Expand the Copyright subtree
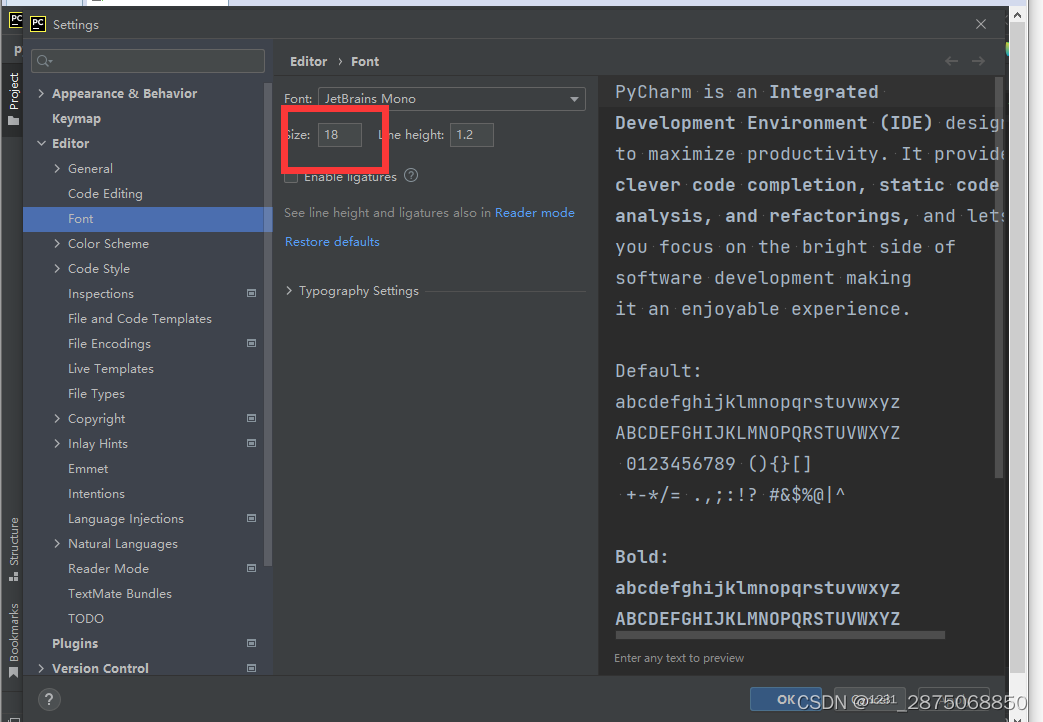 tap(57, 419)
